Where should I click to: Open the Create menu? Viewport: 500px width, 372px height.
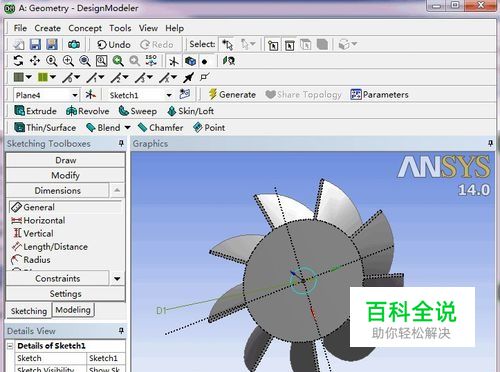(x=47, y=28)
